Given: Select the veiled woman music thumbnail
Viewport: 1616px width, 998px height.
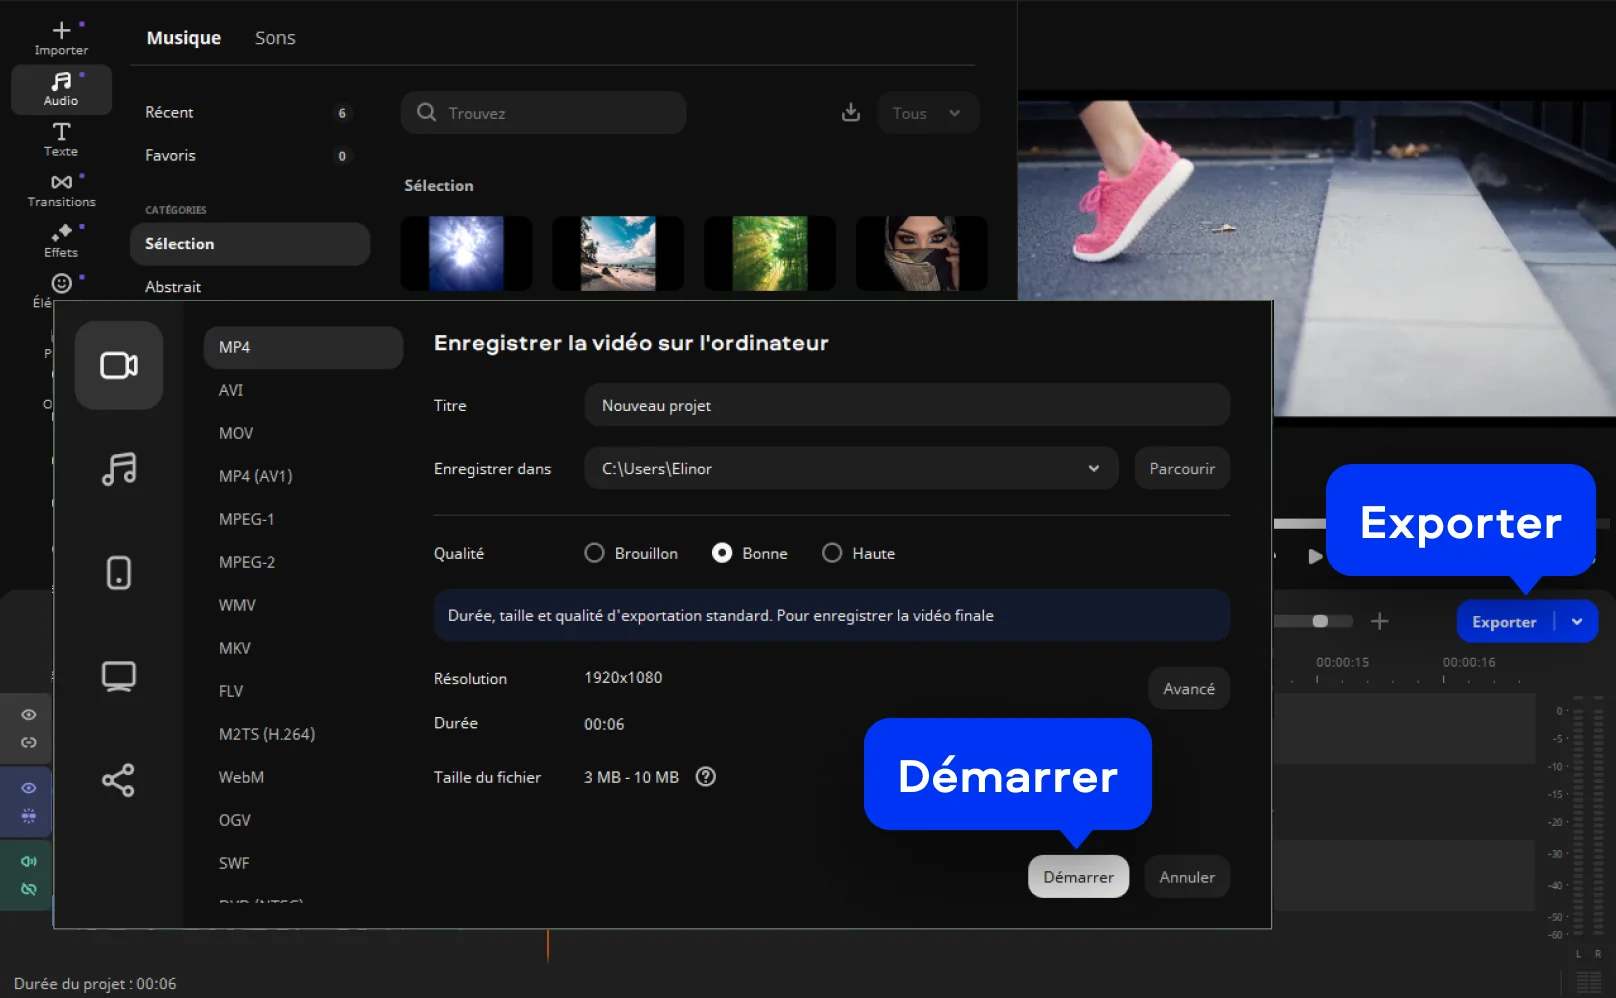Looking at the screenshot, I should pos(922,254).
